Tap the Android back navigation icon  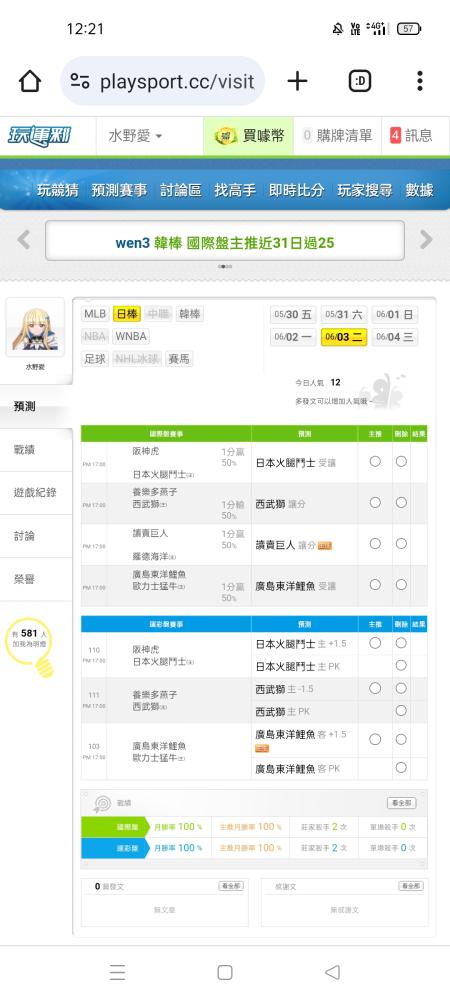click(x=332, y=972)
